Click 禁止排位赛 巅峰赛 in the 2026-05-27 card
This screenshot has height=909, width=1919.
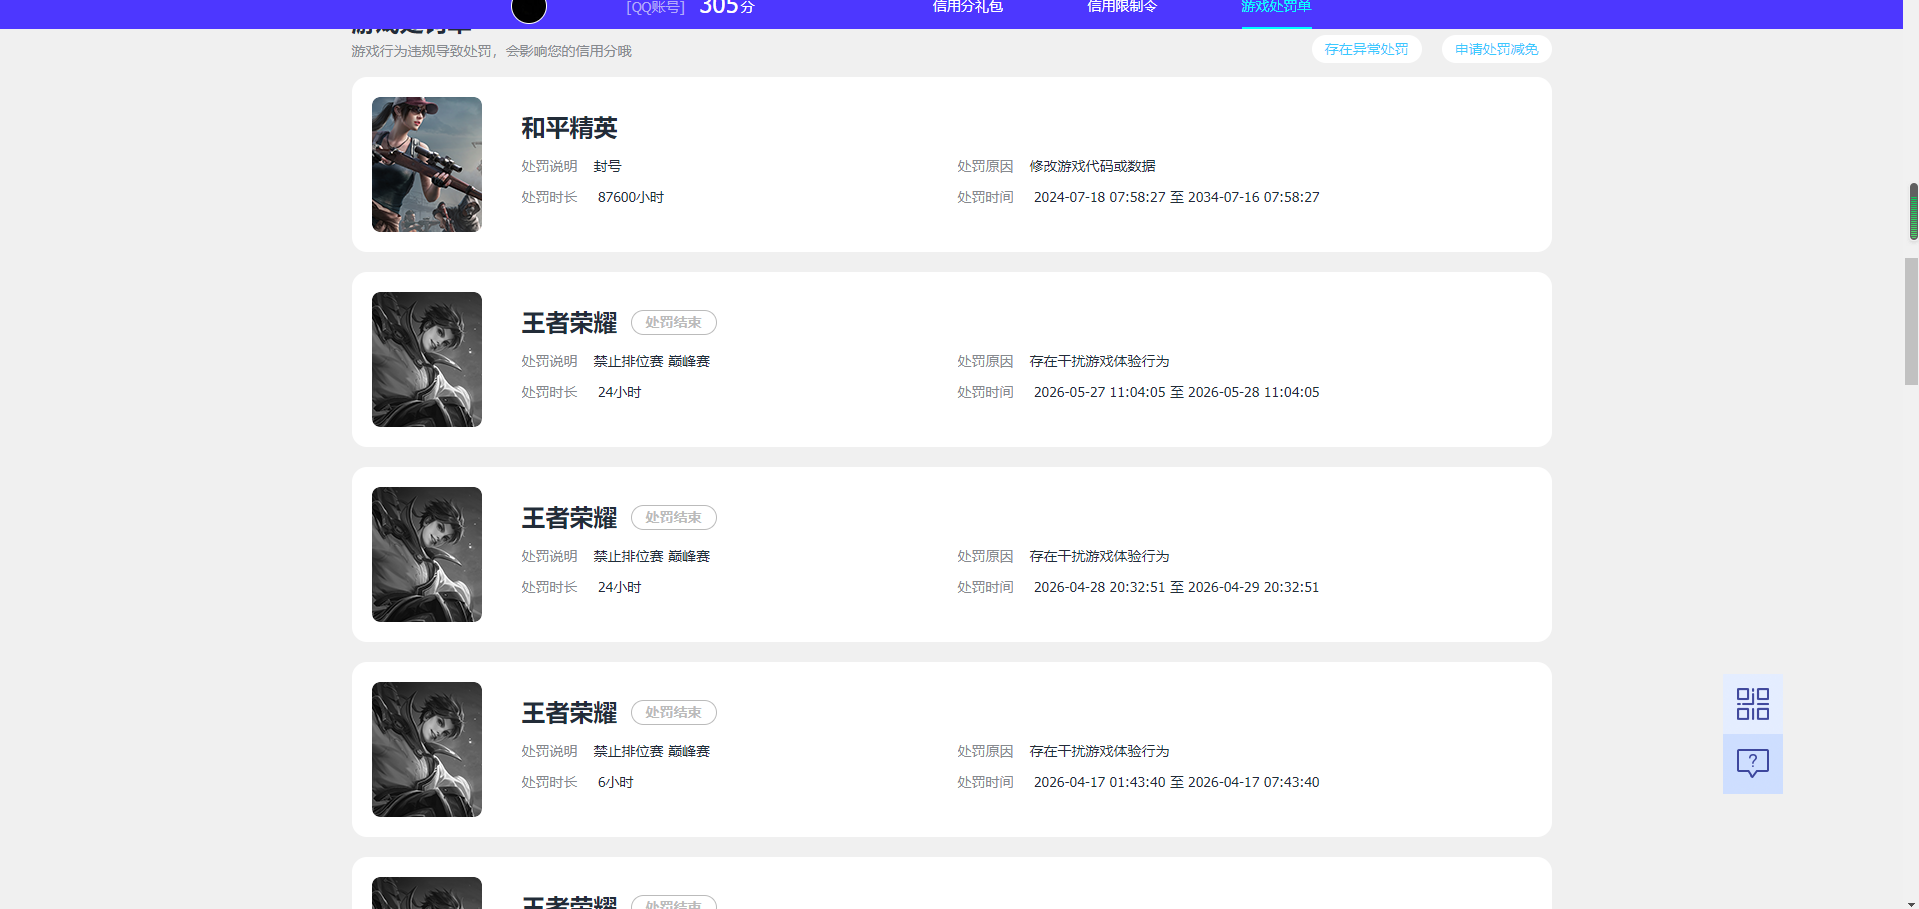652,361
